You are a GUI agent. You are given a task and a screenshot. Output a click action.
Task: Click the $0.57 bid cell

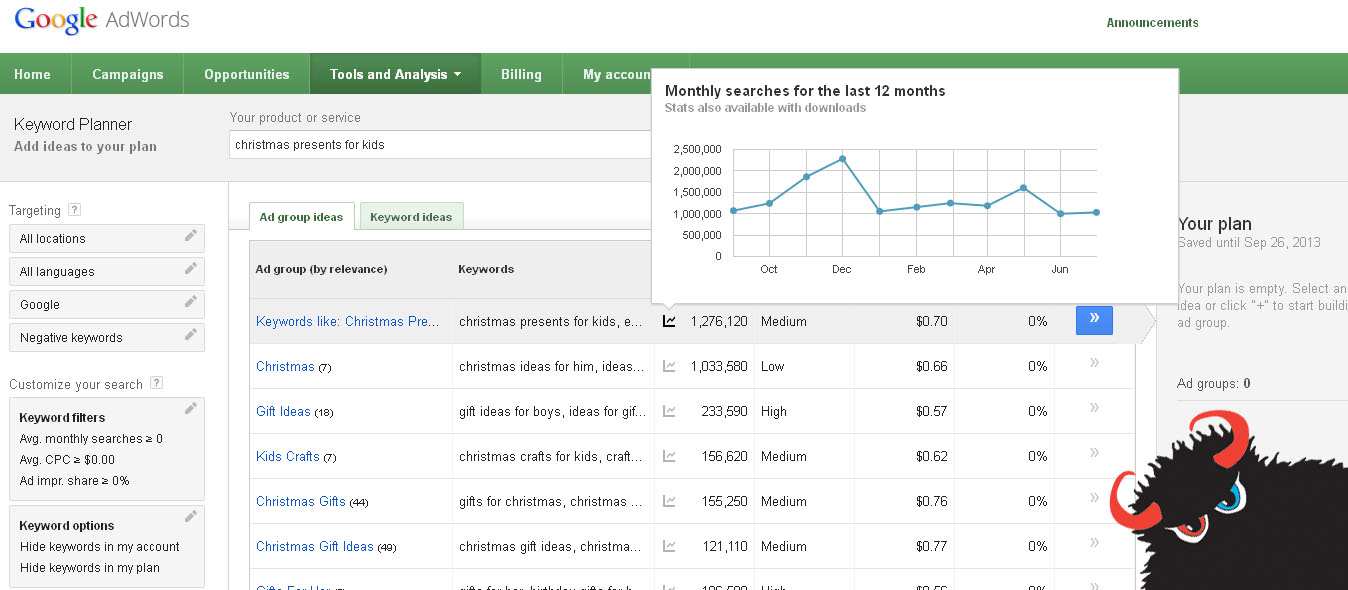931,412
